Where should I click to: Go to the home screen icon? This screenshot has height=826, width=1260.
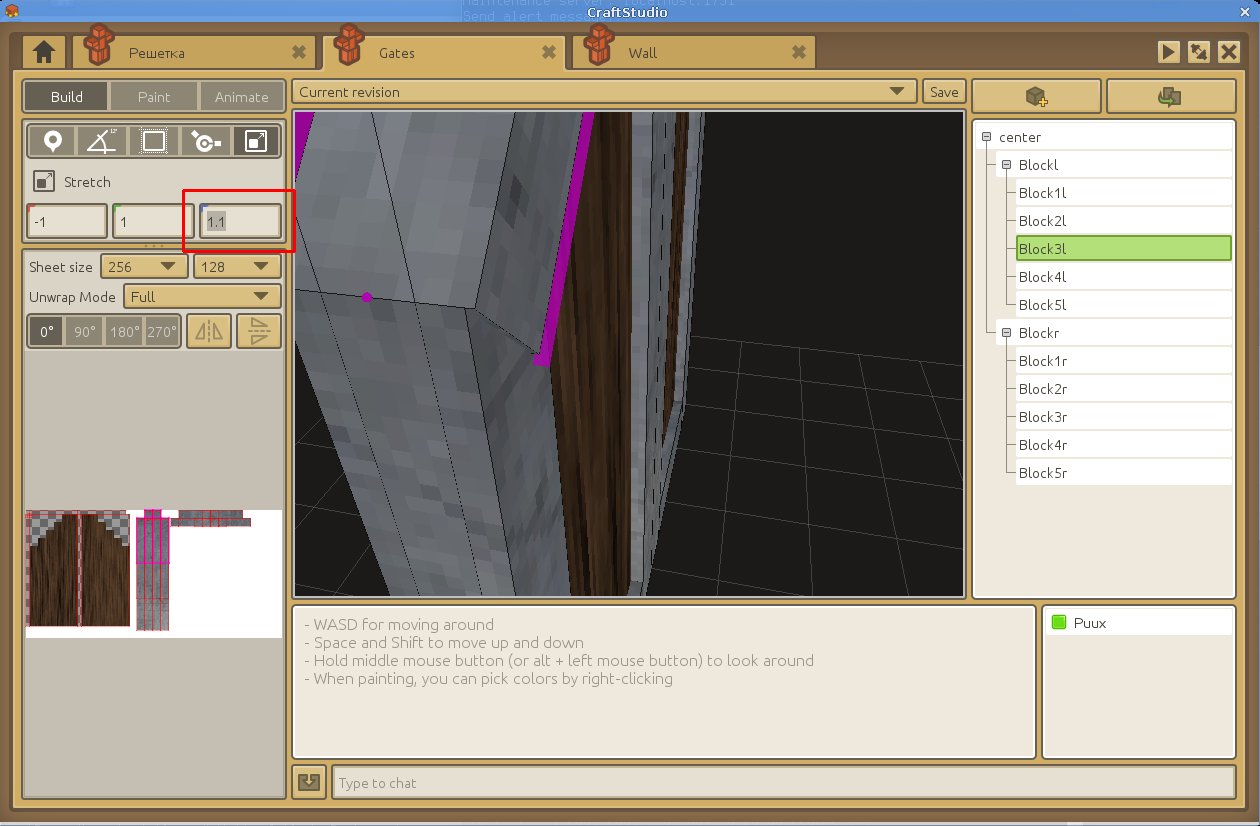tap(44, 52)
